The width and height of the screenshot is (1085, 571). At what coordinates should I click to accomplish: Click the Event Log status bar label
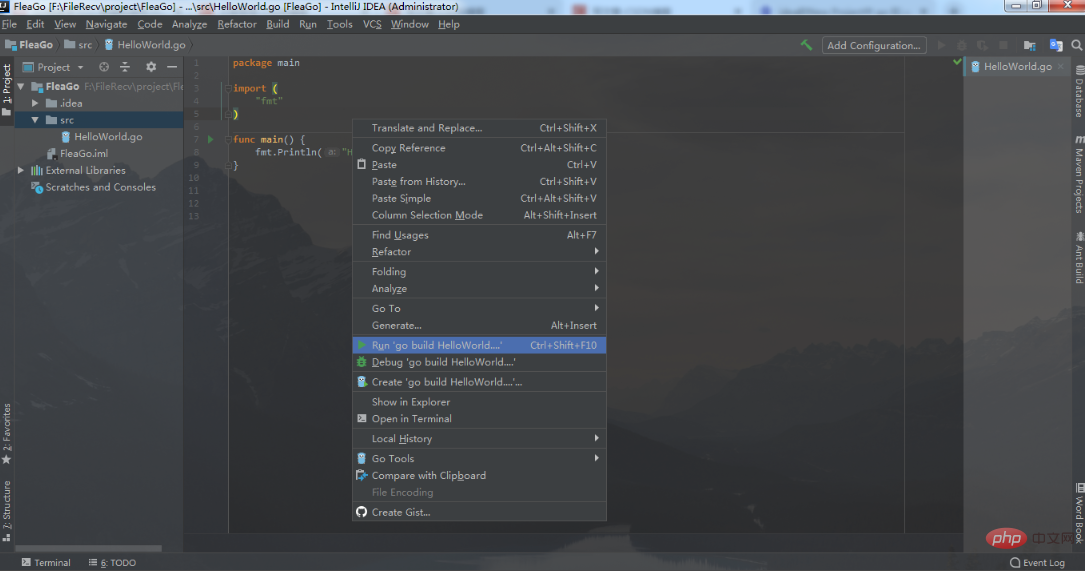[x=1043, y=563]
